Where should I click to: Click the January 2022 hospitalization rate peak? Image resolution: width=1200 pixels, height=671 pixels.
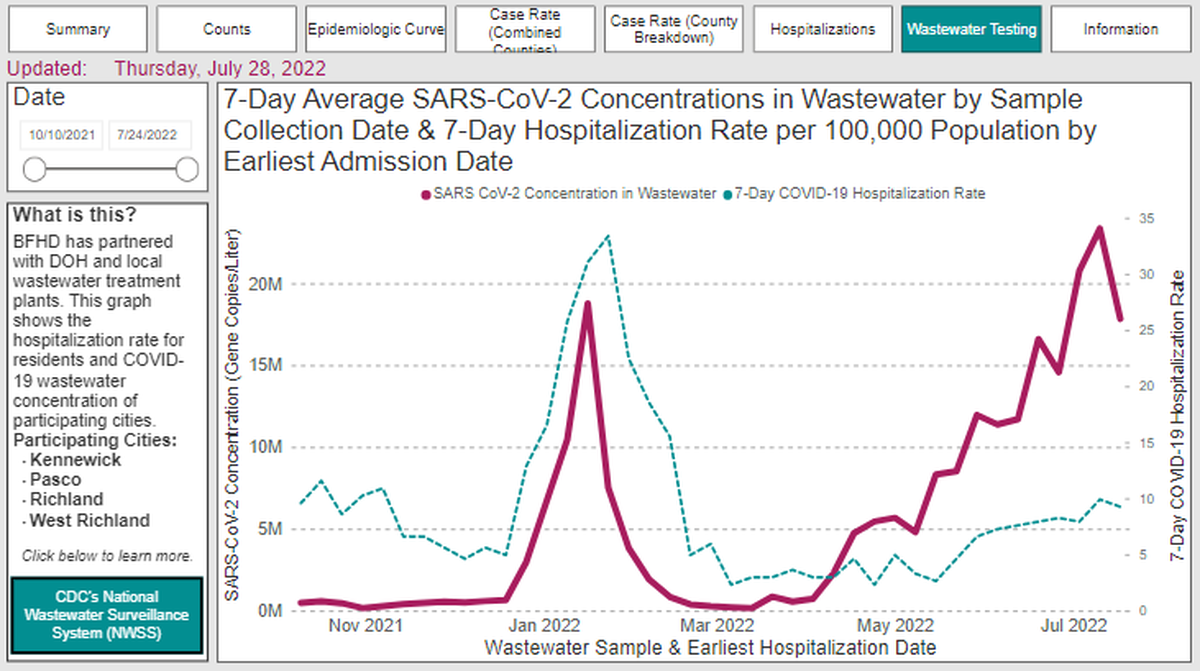608,237
